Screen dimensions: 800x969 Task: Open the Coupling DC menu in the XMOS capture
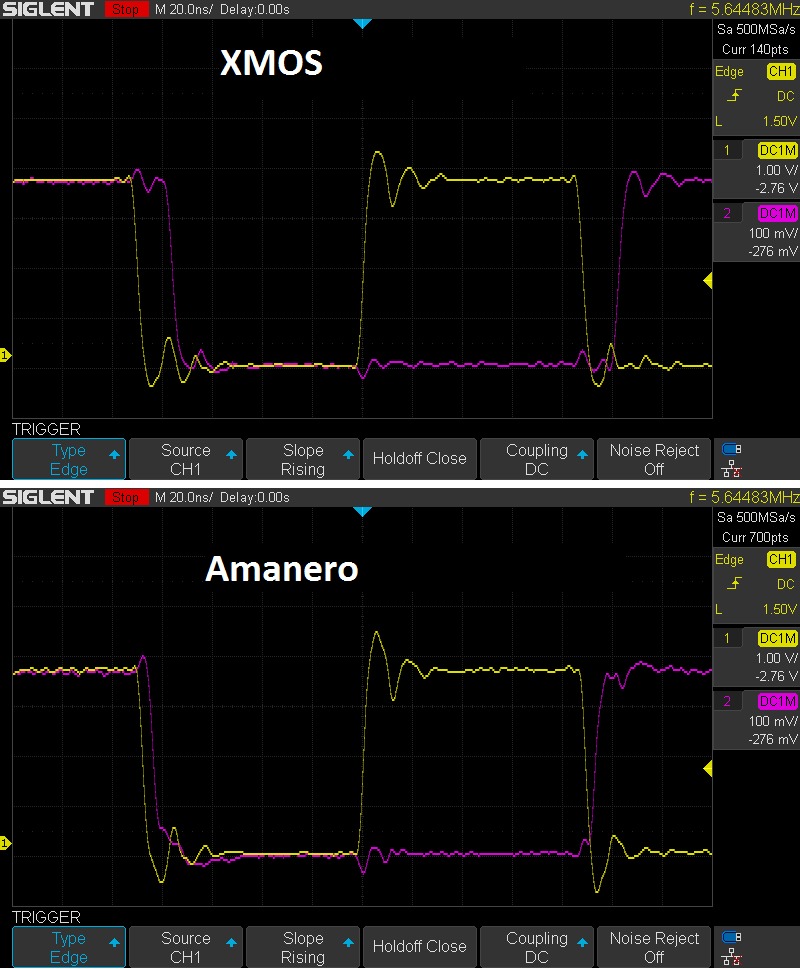pos(537,459)
